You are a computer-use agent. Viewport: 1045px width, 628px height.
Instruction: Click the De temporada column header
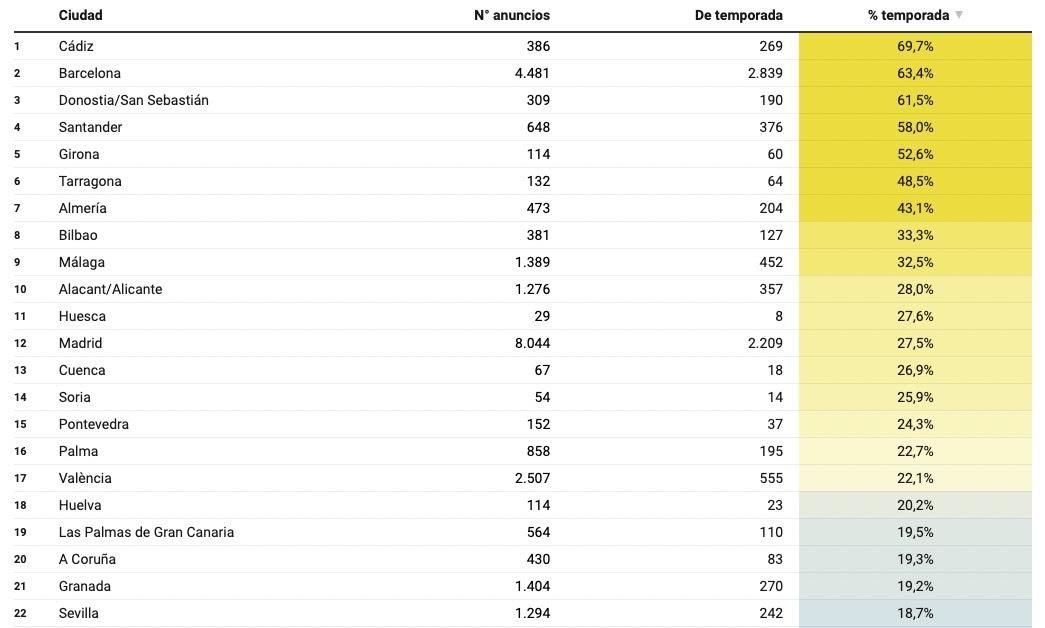[x=738, y=15]
